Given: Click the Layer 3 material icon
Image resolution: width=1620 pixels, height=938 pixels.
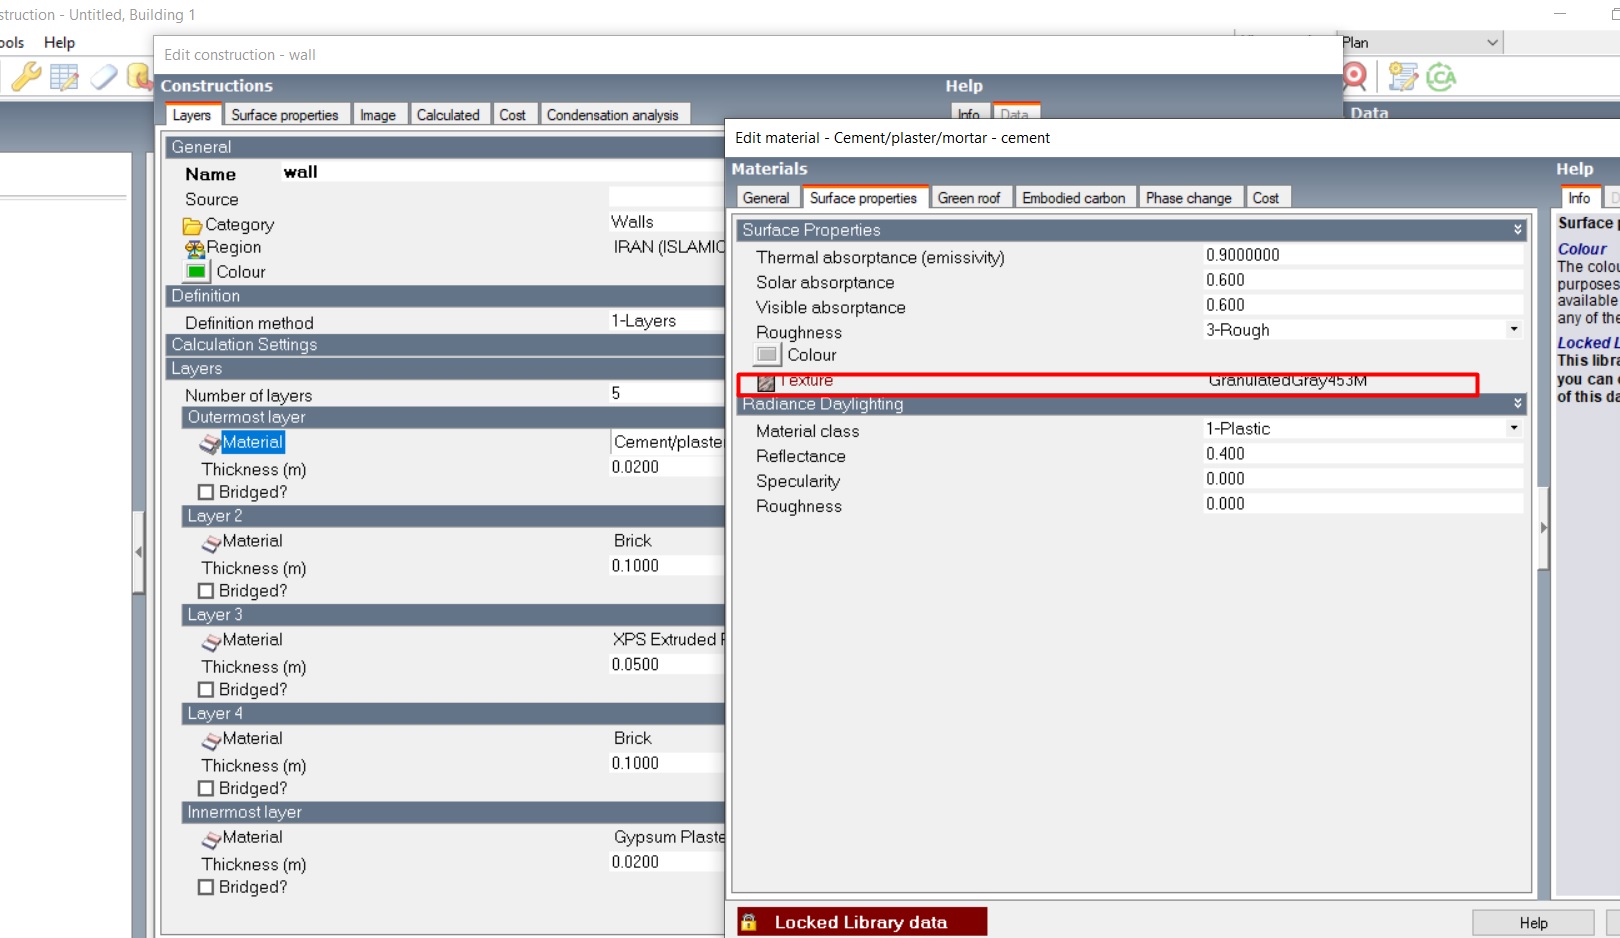Looking at the screenshot, I should tap(211, 642).
